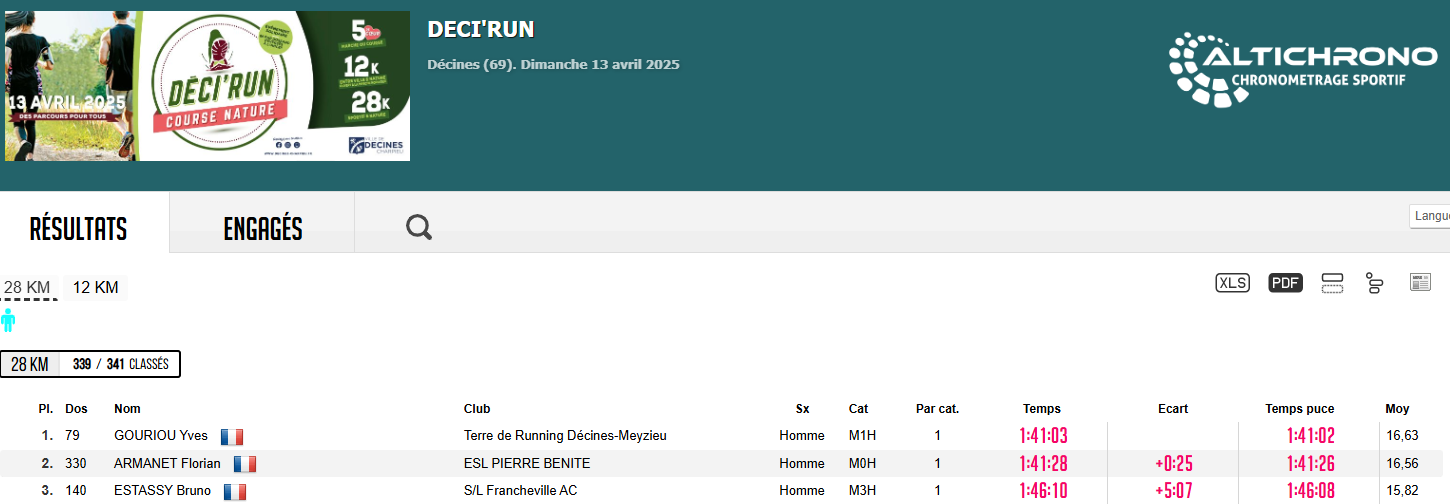Screen dimensions: 1450x504
Task: Click the DECI'RUN event title
Action: tap(481, 30)
